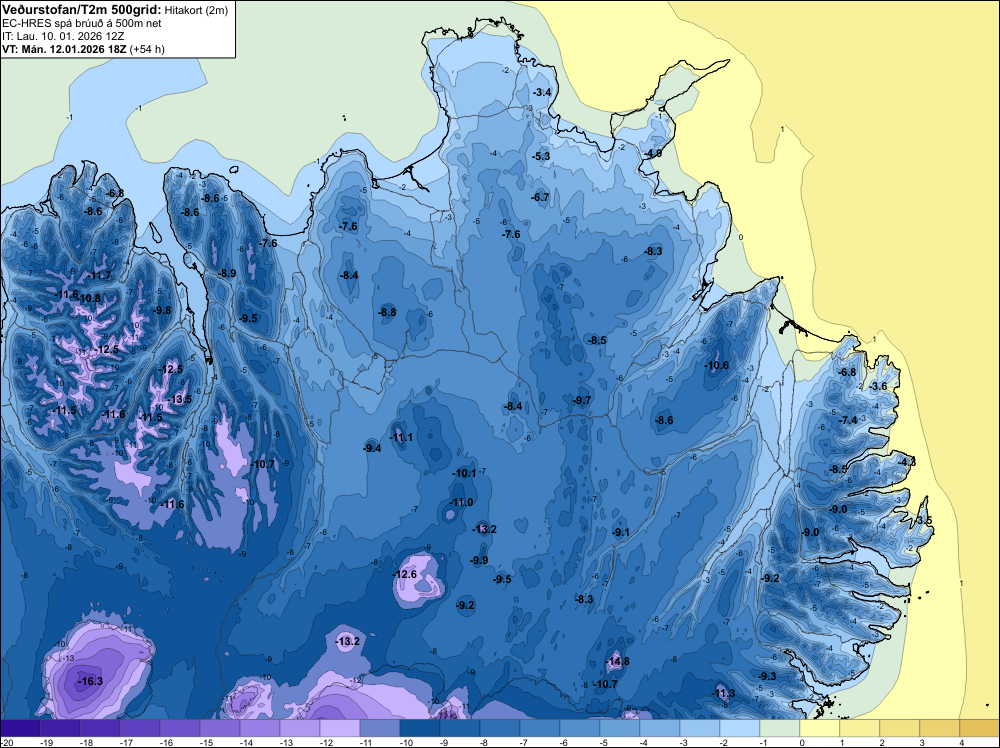Select the pale yellow legend swatch at 0

coord(820,728)
